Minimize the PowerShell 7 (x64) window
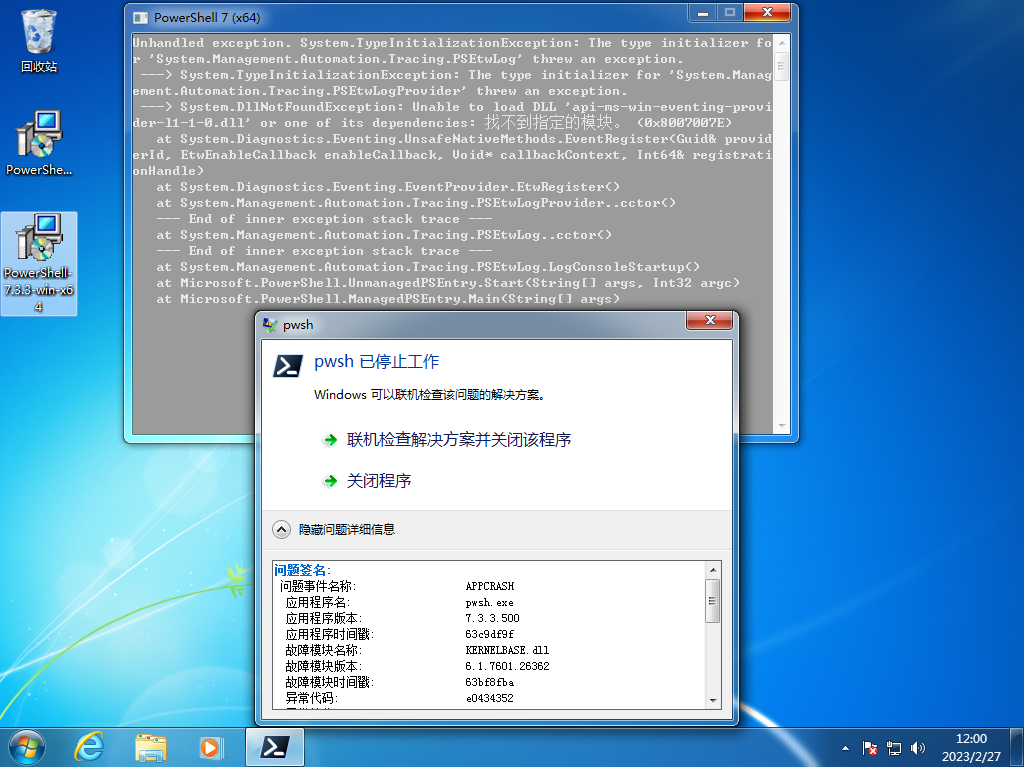This screenshot has width=1024, height=767. [703, 12]
